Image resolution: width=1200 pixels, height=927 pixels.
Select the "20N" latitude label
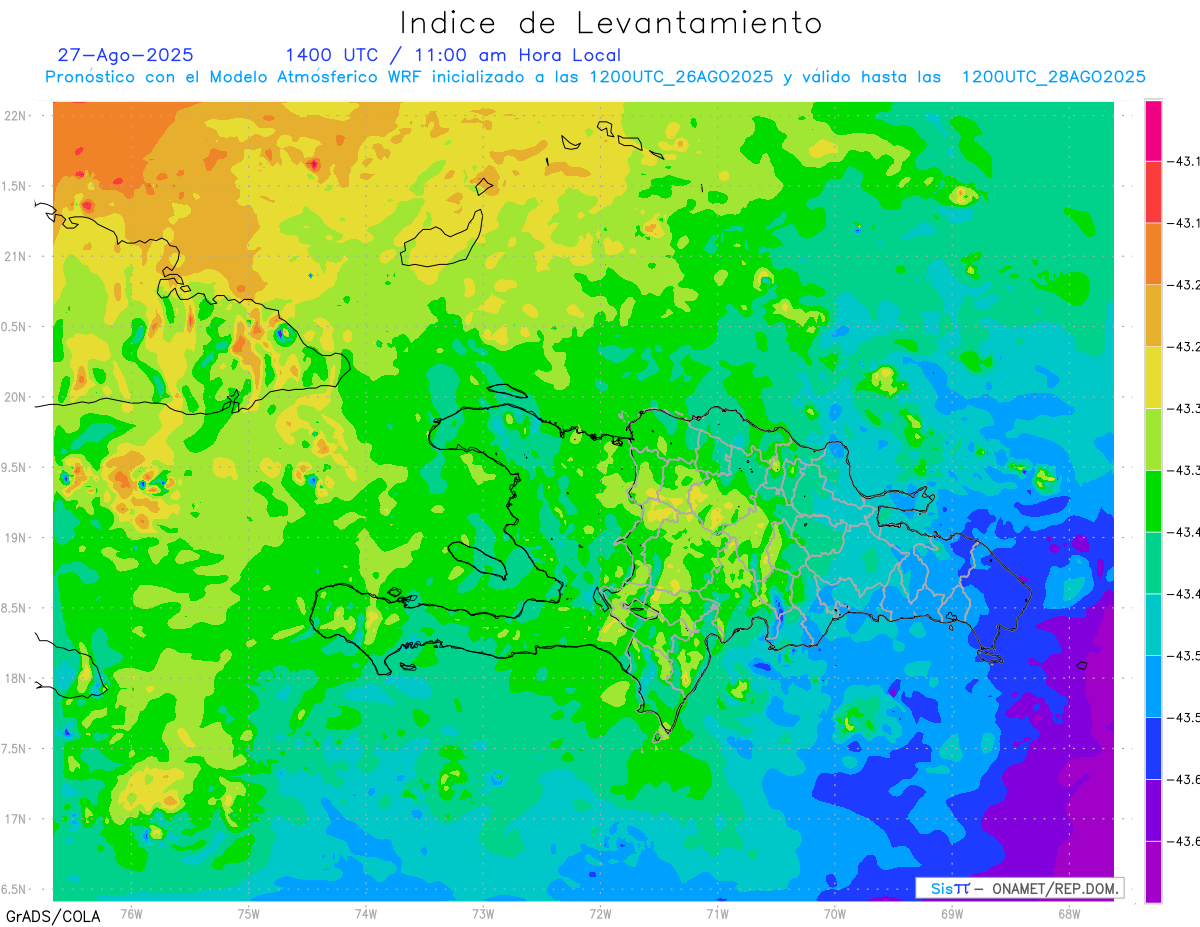[15, 397]
